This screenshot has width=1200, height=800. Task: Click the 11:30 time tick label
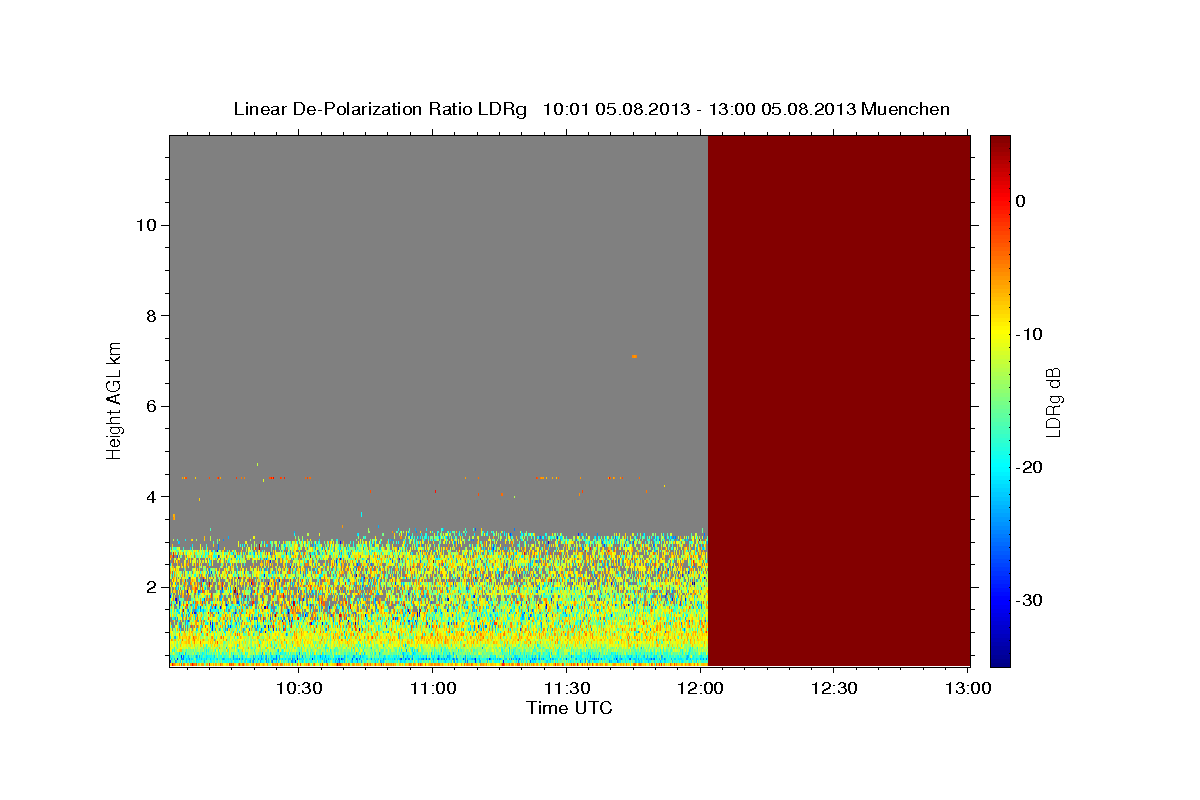(567, 688)
